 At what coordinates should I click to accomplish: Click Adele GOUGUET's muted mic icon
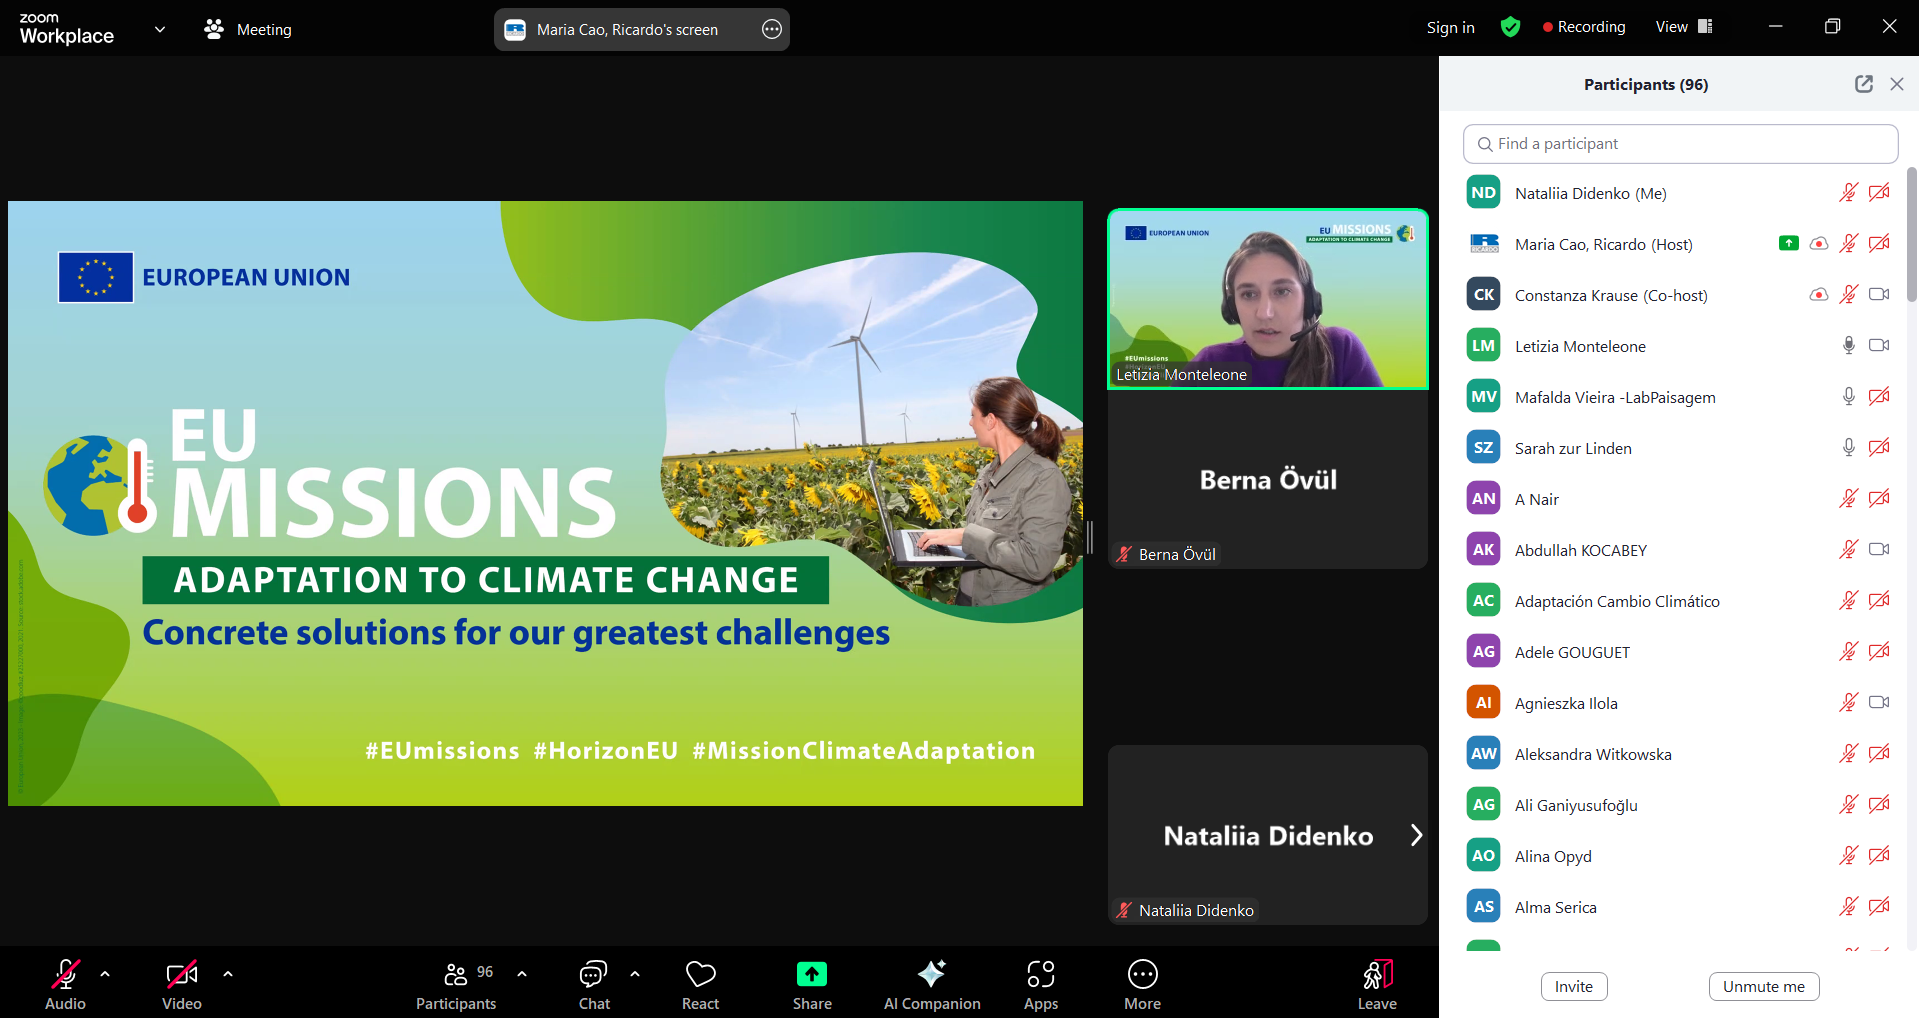[x=1848, y=651]
